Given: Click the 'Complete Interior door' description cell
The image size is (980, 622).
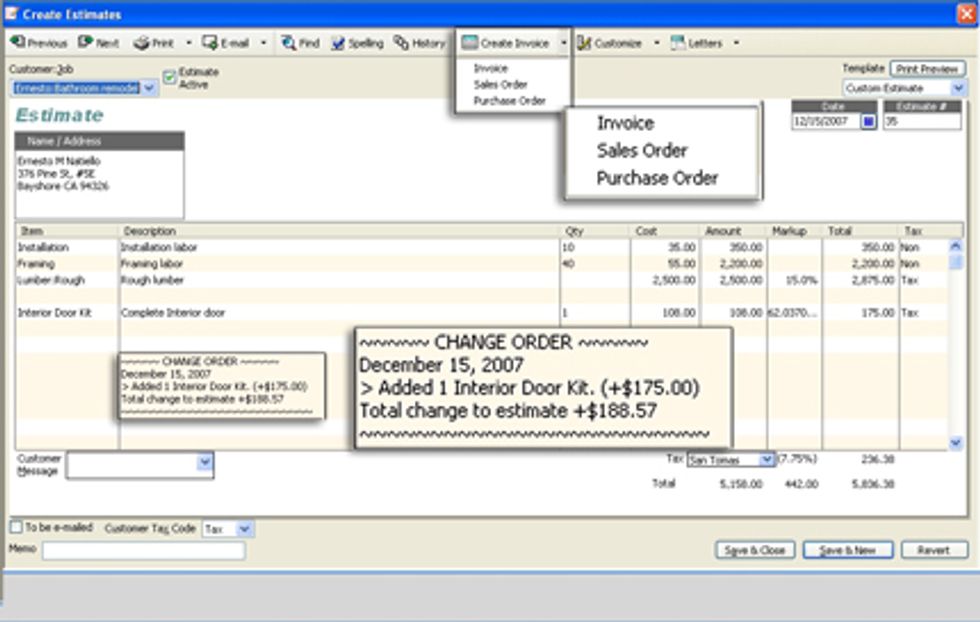Looking at the screenshot, I should click(339, 313).
